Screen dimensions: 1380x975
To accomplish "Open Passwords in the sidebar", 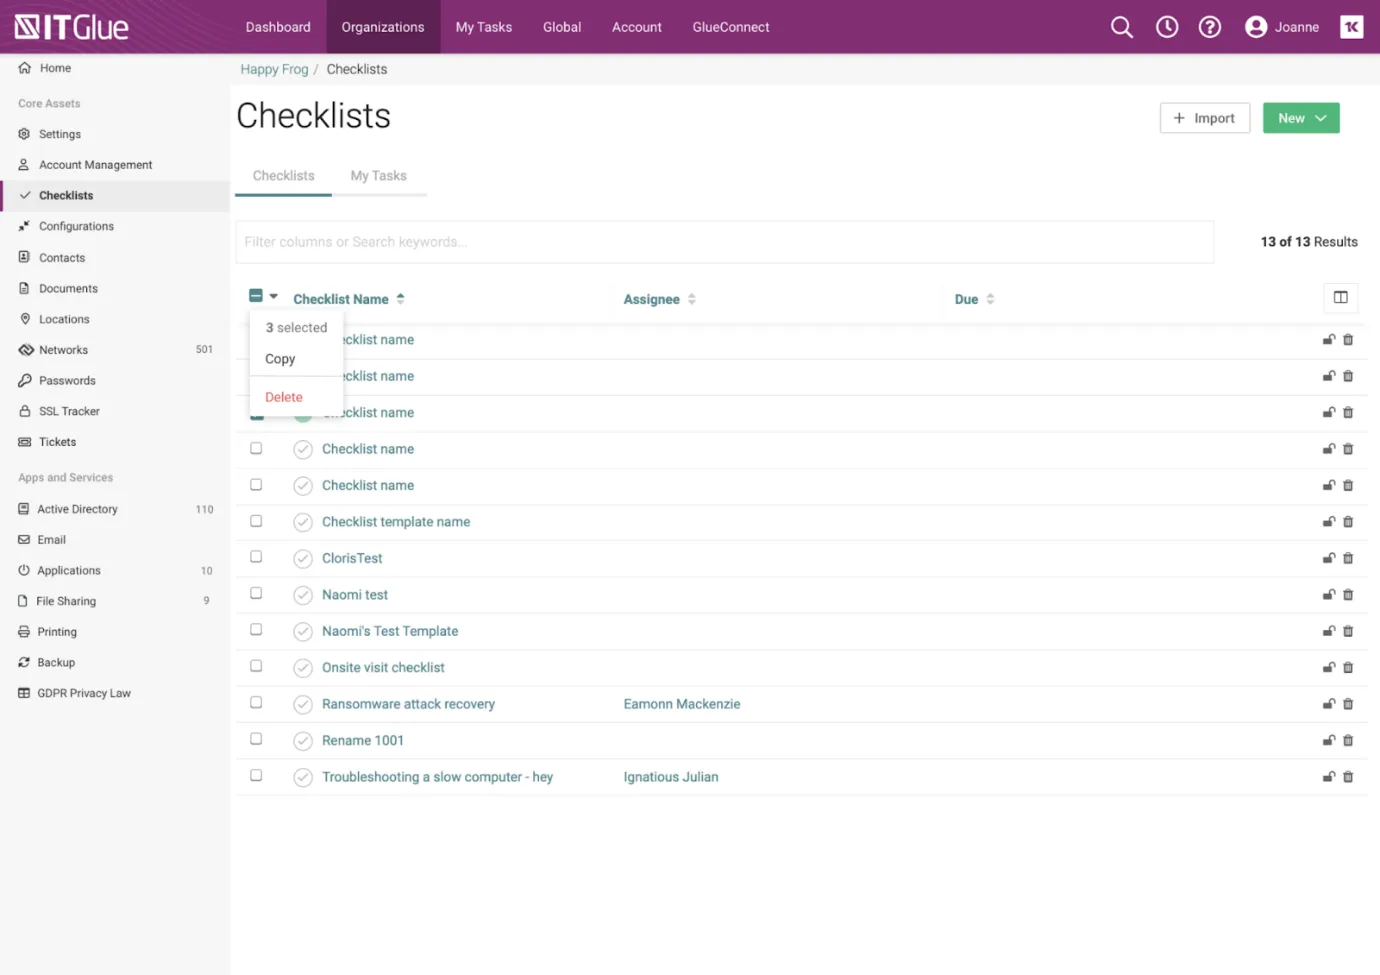I will tap(67, 381).
